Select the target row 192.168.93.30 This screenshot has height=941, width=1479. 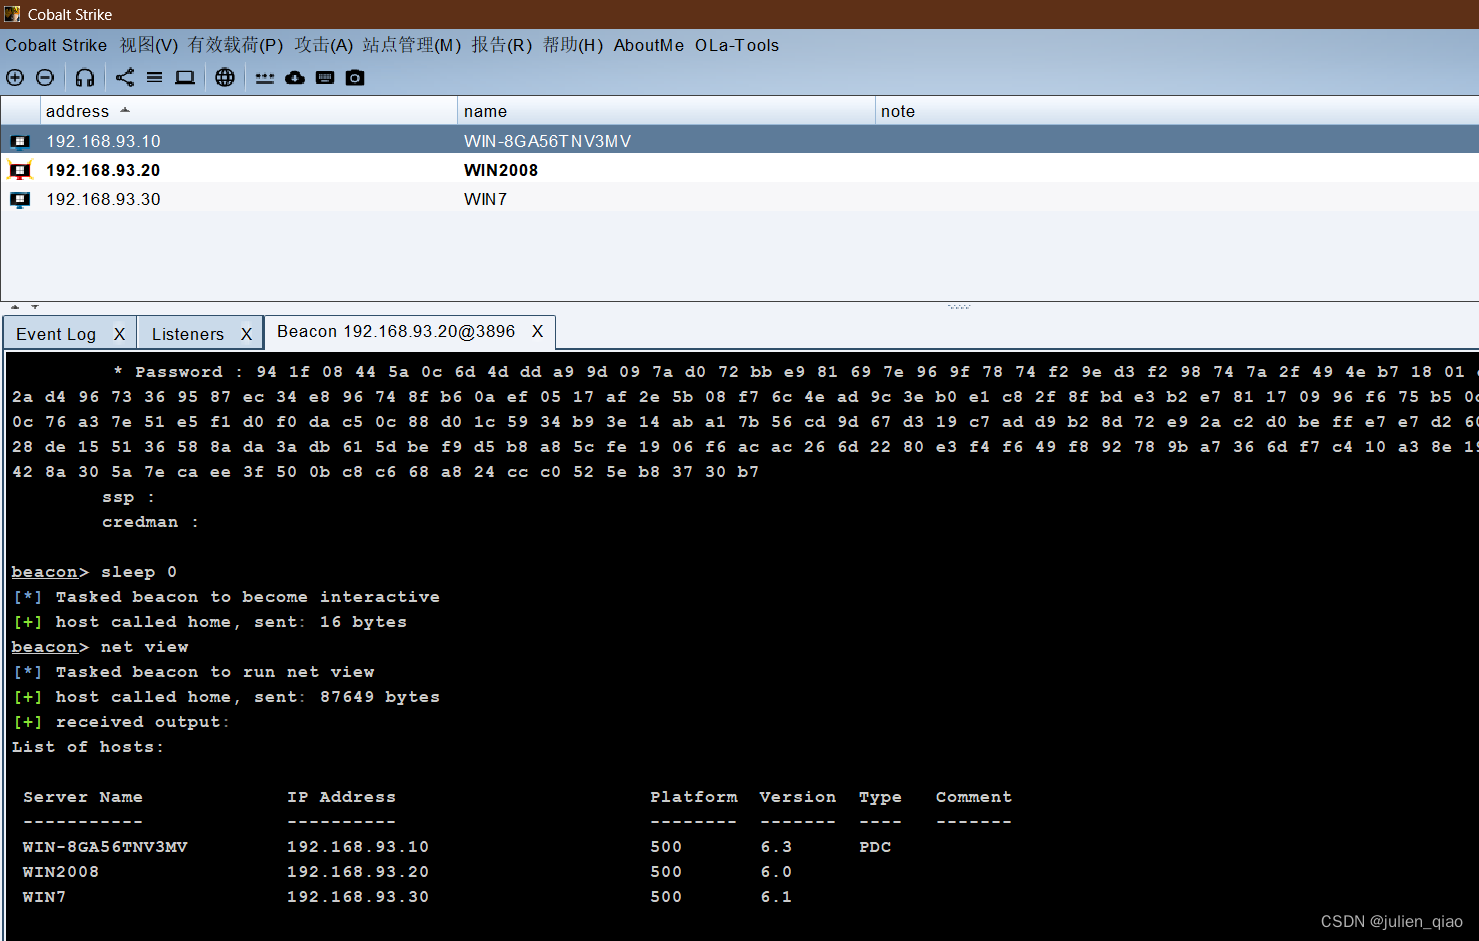740,199
